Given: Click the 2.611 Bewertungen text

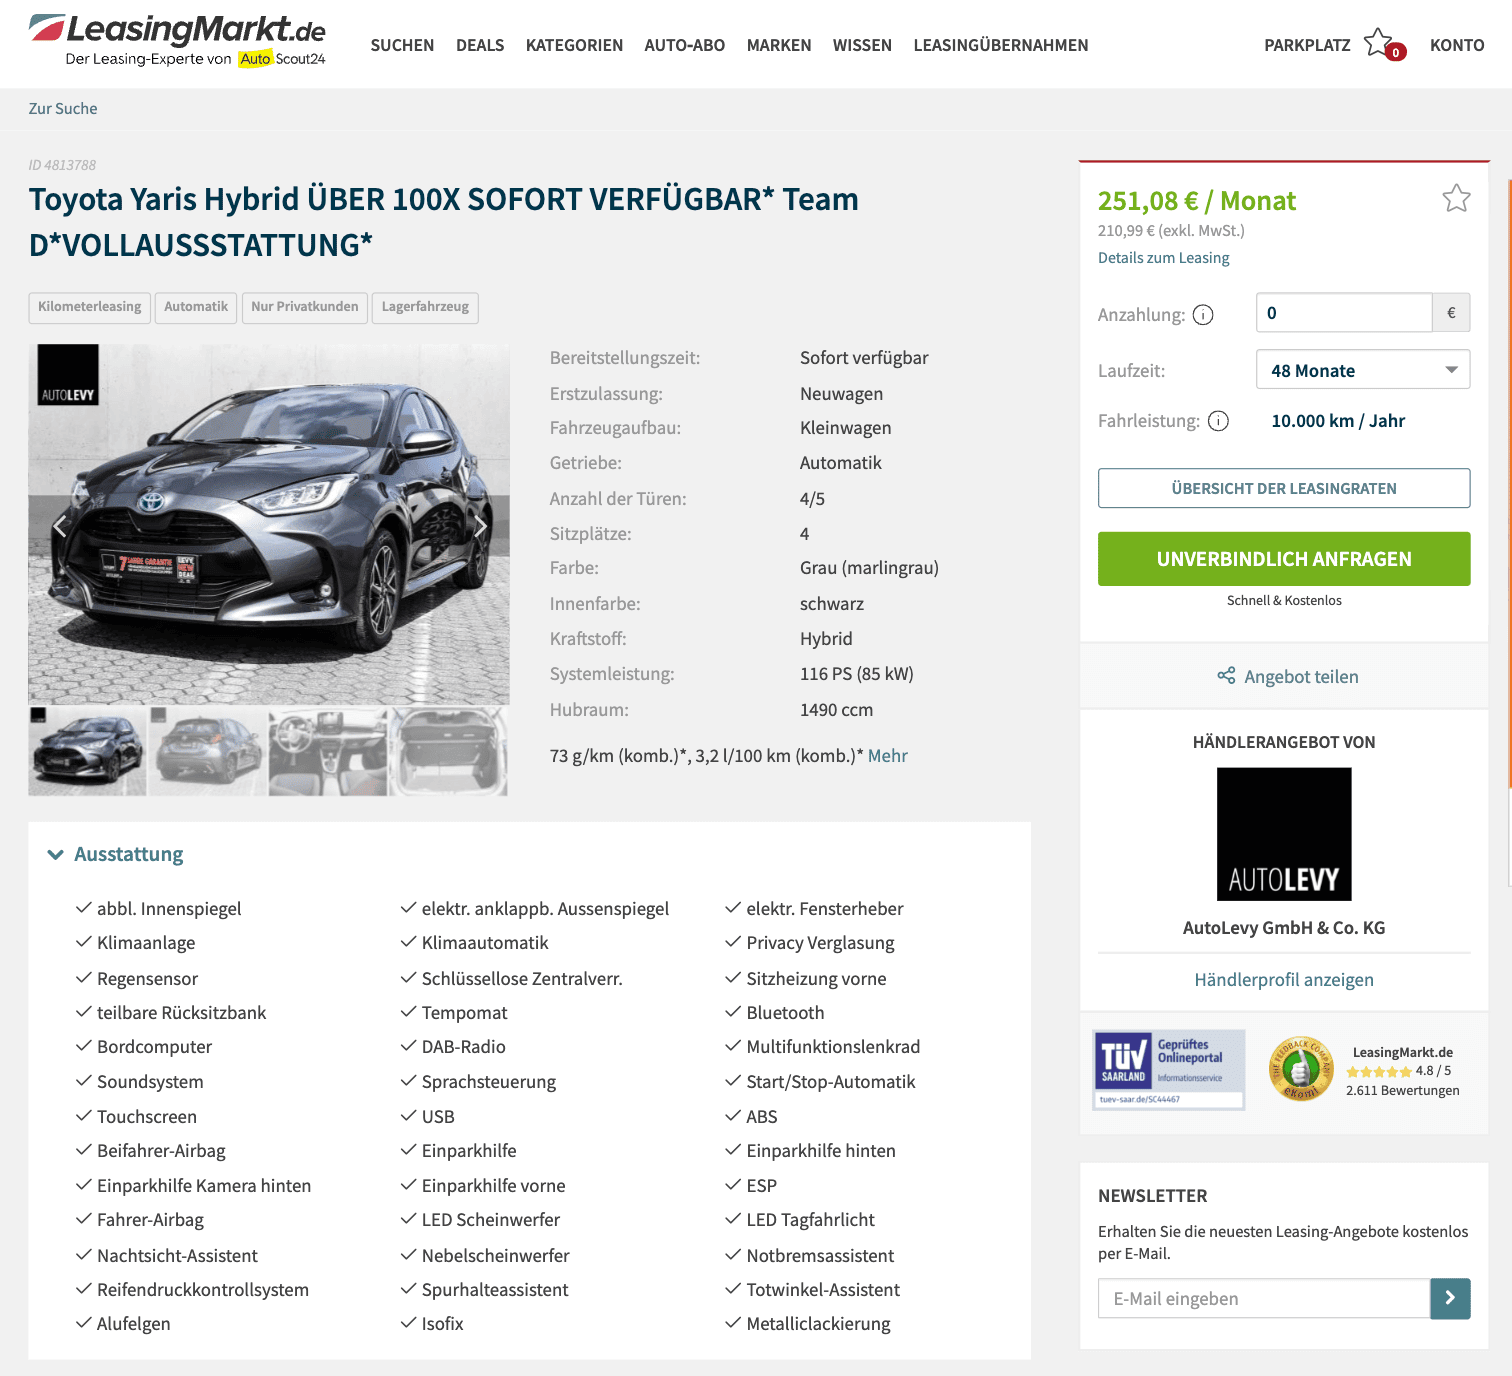Looking at the screenshot, I should [1402, 1091].
